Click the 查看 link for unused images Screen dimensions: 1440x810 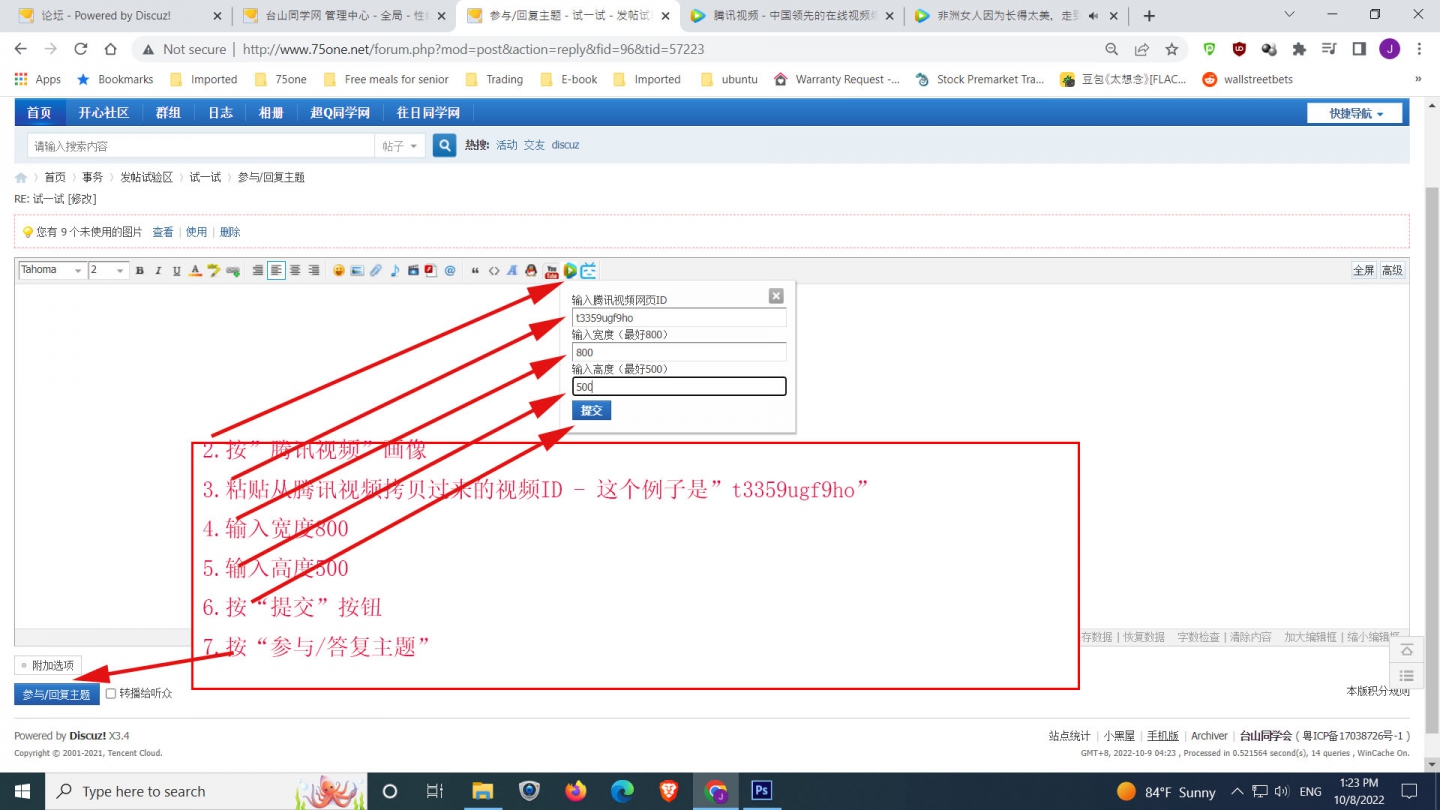(163, 232)
